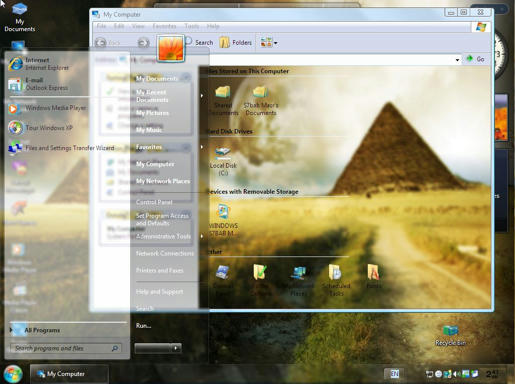The image size is (515, 384).
Task: Open the Views dropdown in toolbar
Action: tap(269, 43)
